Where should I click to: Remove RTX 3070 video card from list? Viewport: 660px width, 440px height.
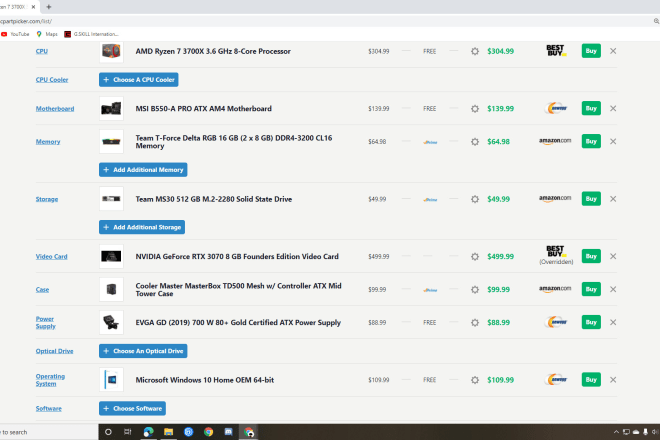613,256
